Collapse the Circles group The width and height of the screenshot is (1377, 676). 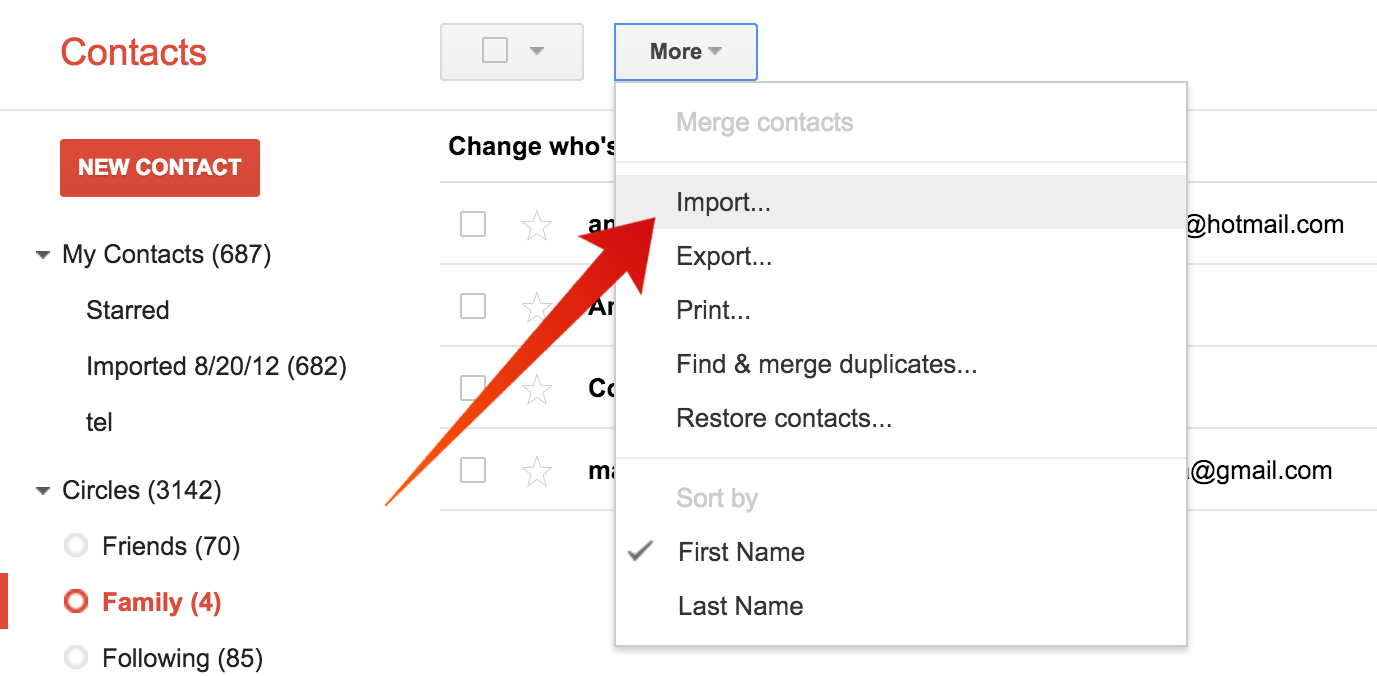coord(42,491)
